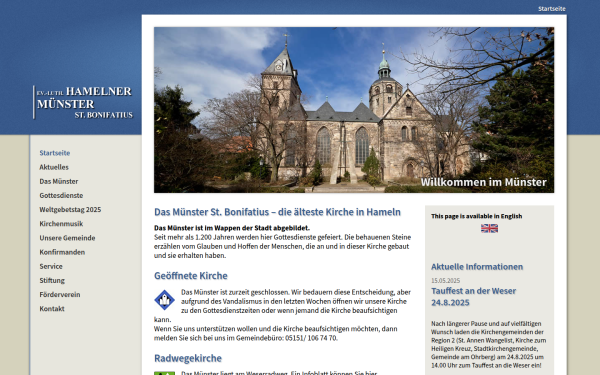Image resolution: width=600 pixels, height=375 pixels.
Task: Click heading Das Münster St. Bonifatius – die älteste Kirche
Action: click(x=277, y=212)
